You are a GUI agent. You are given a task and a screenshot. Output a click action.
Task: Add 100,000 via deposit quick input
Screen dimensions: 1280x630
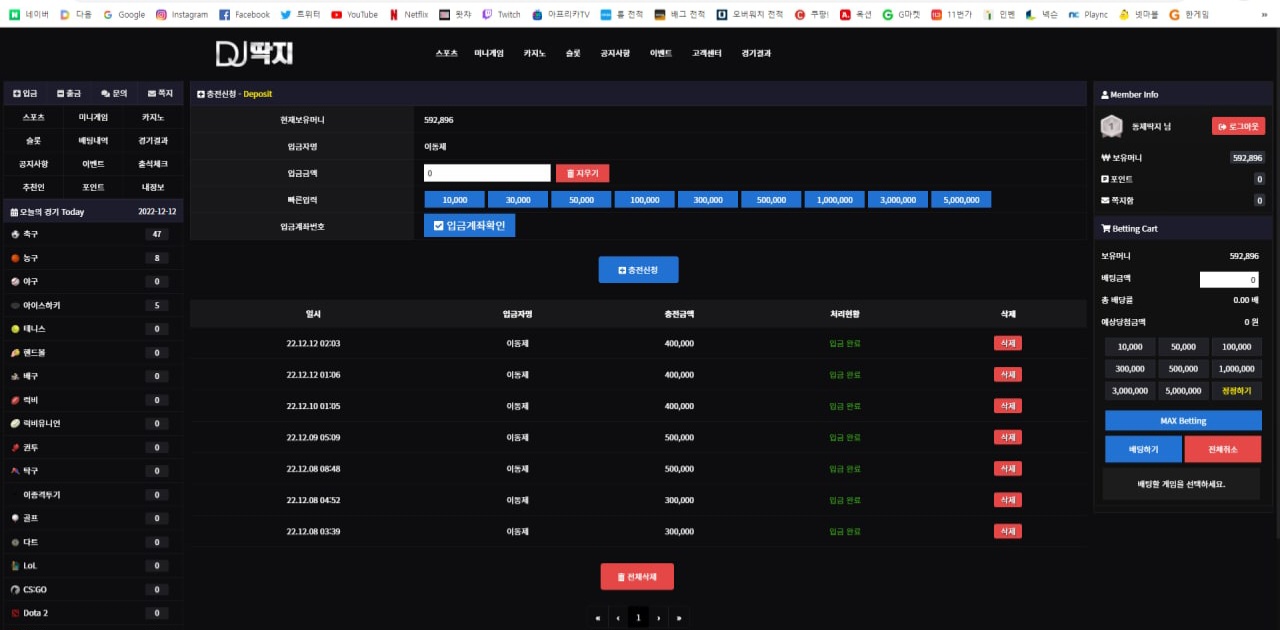(644, 200)
